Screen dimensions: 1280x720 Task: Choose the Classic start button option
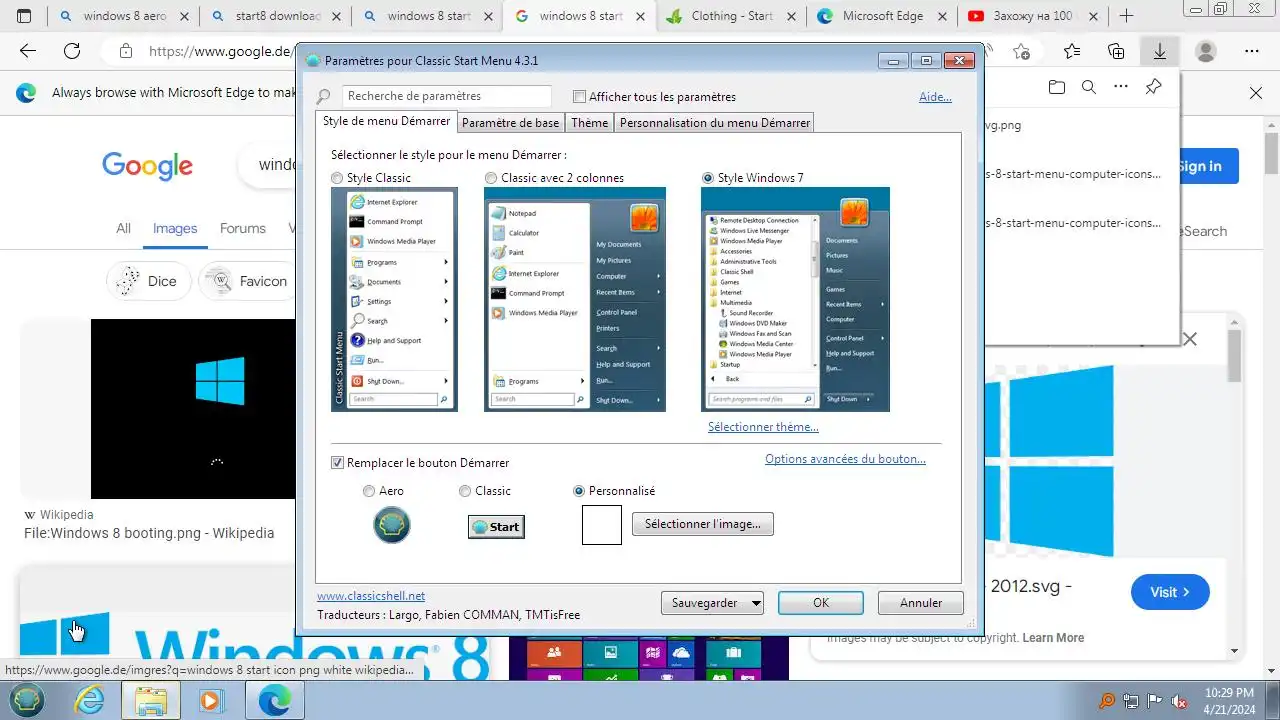point(465,491)
